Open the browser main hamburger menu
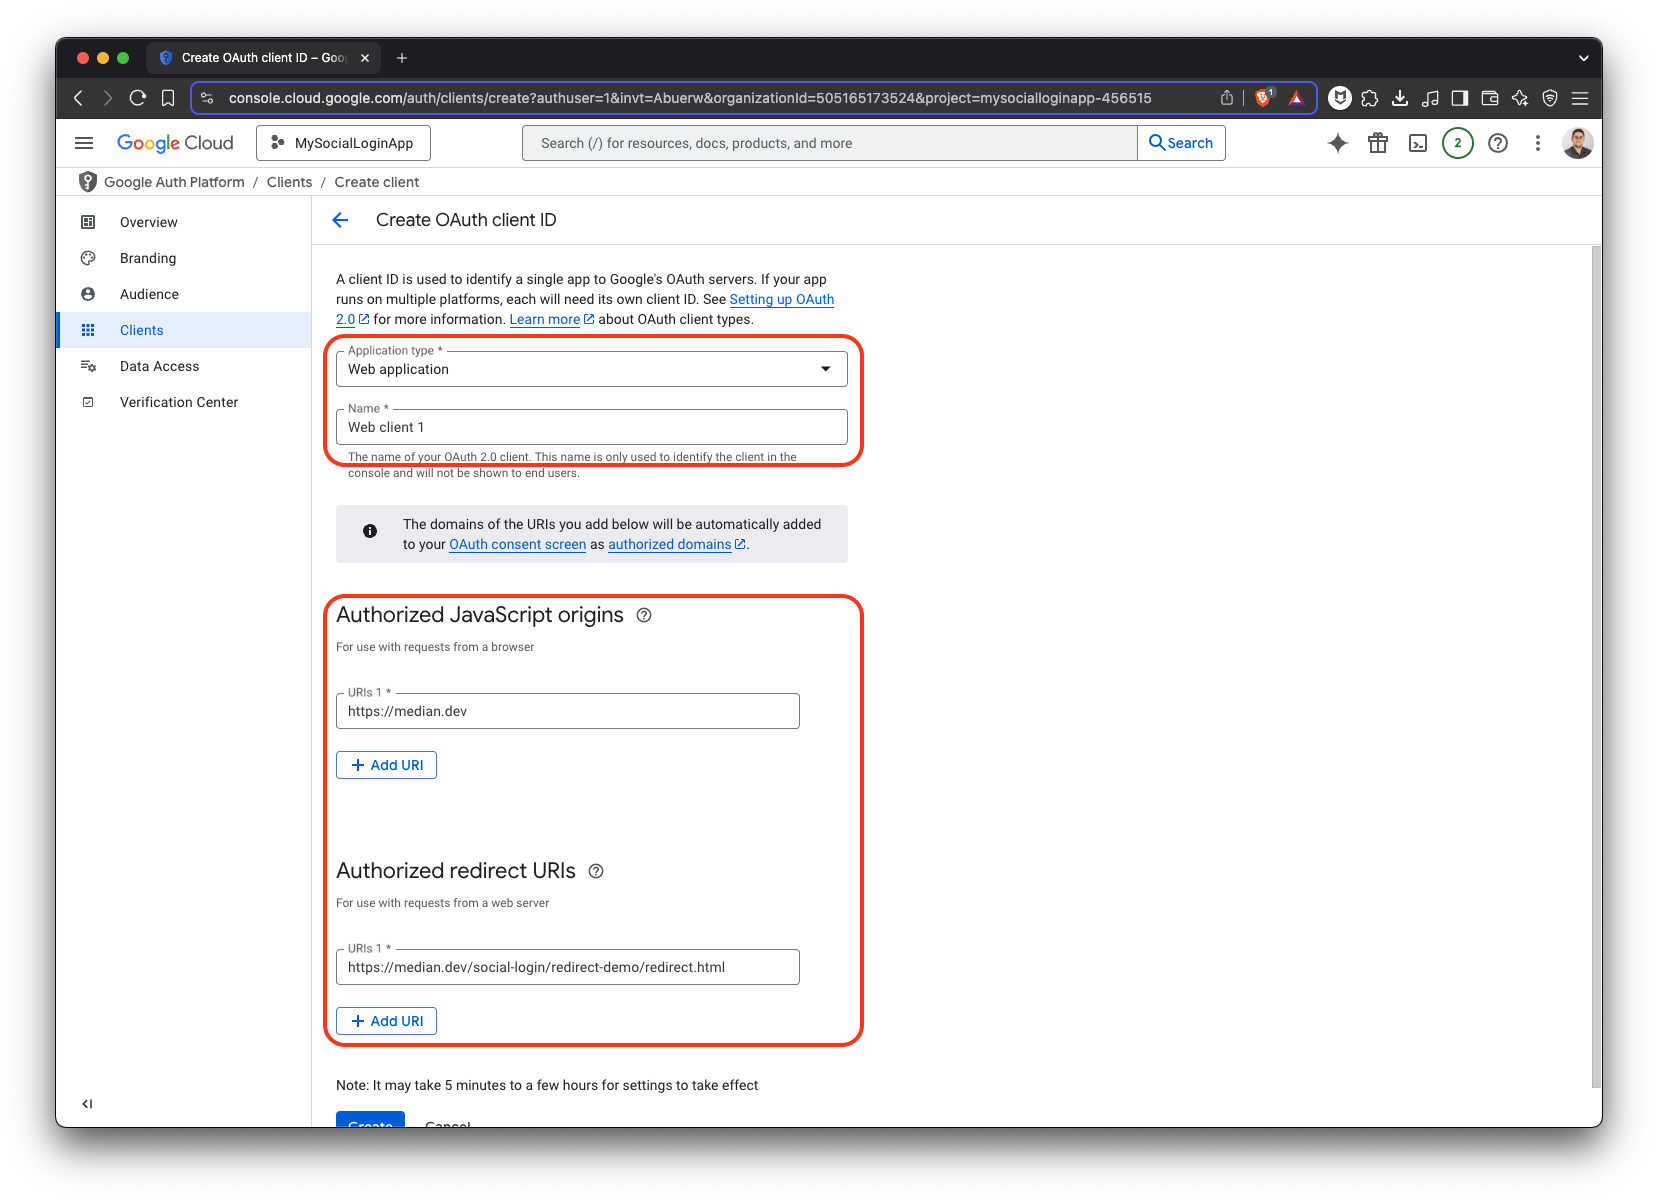This screenshot has height=1201, width=1658. [x=1580, y=98]
